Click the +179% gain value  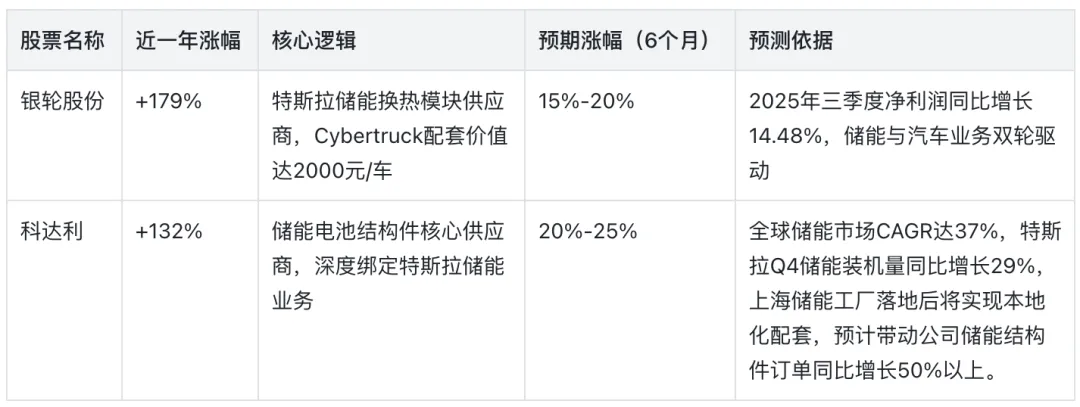[x=169, y=102]
